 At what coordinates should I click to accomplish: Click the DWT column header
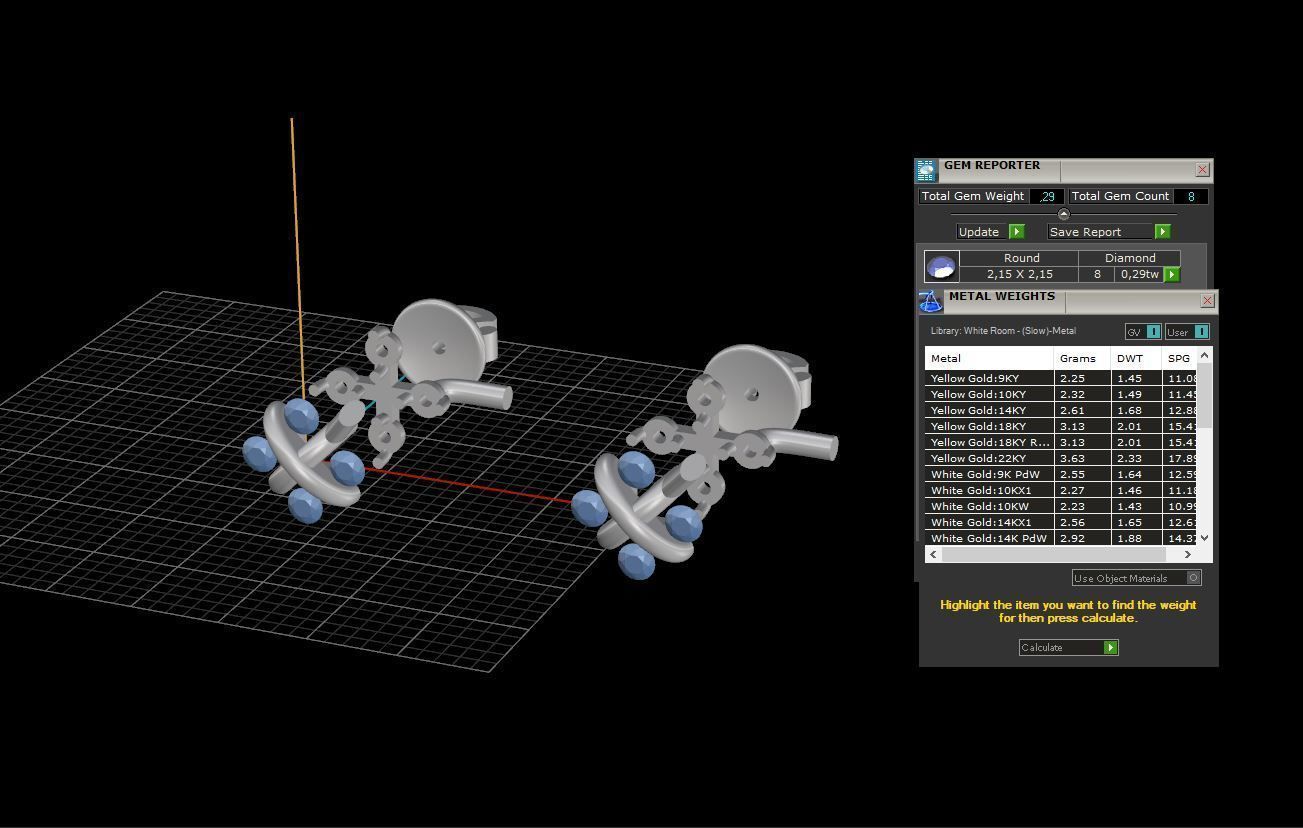coord(1137,358)
